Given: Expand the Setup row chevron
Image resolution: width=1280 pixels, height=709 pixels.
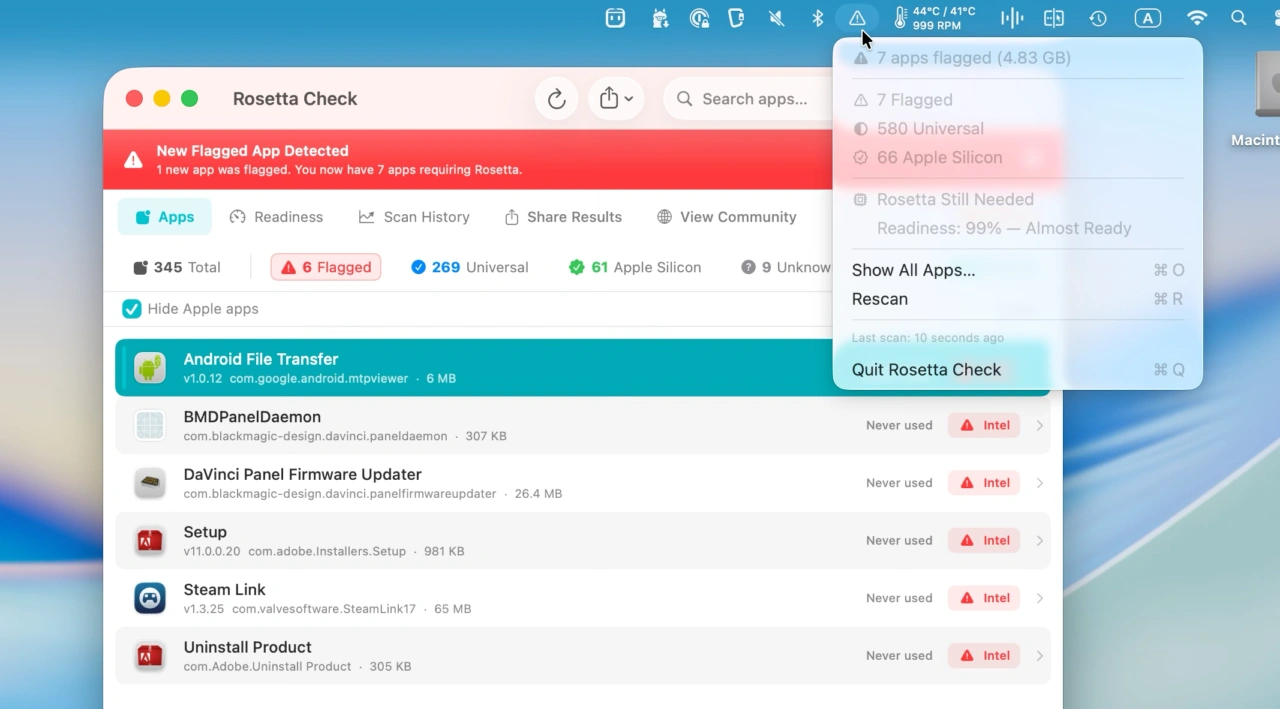Looking at the screenshot, I should pos(1040,540).
